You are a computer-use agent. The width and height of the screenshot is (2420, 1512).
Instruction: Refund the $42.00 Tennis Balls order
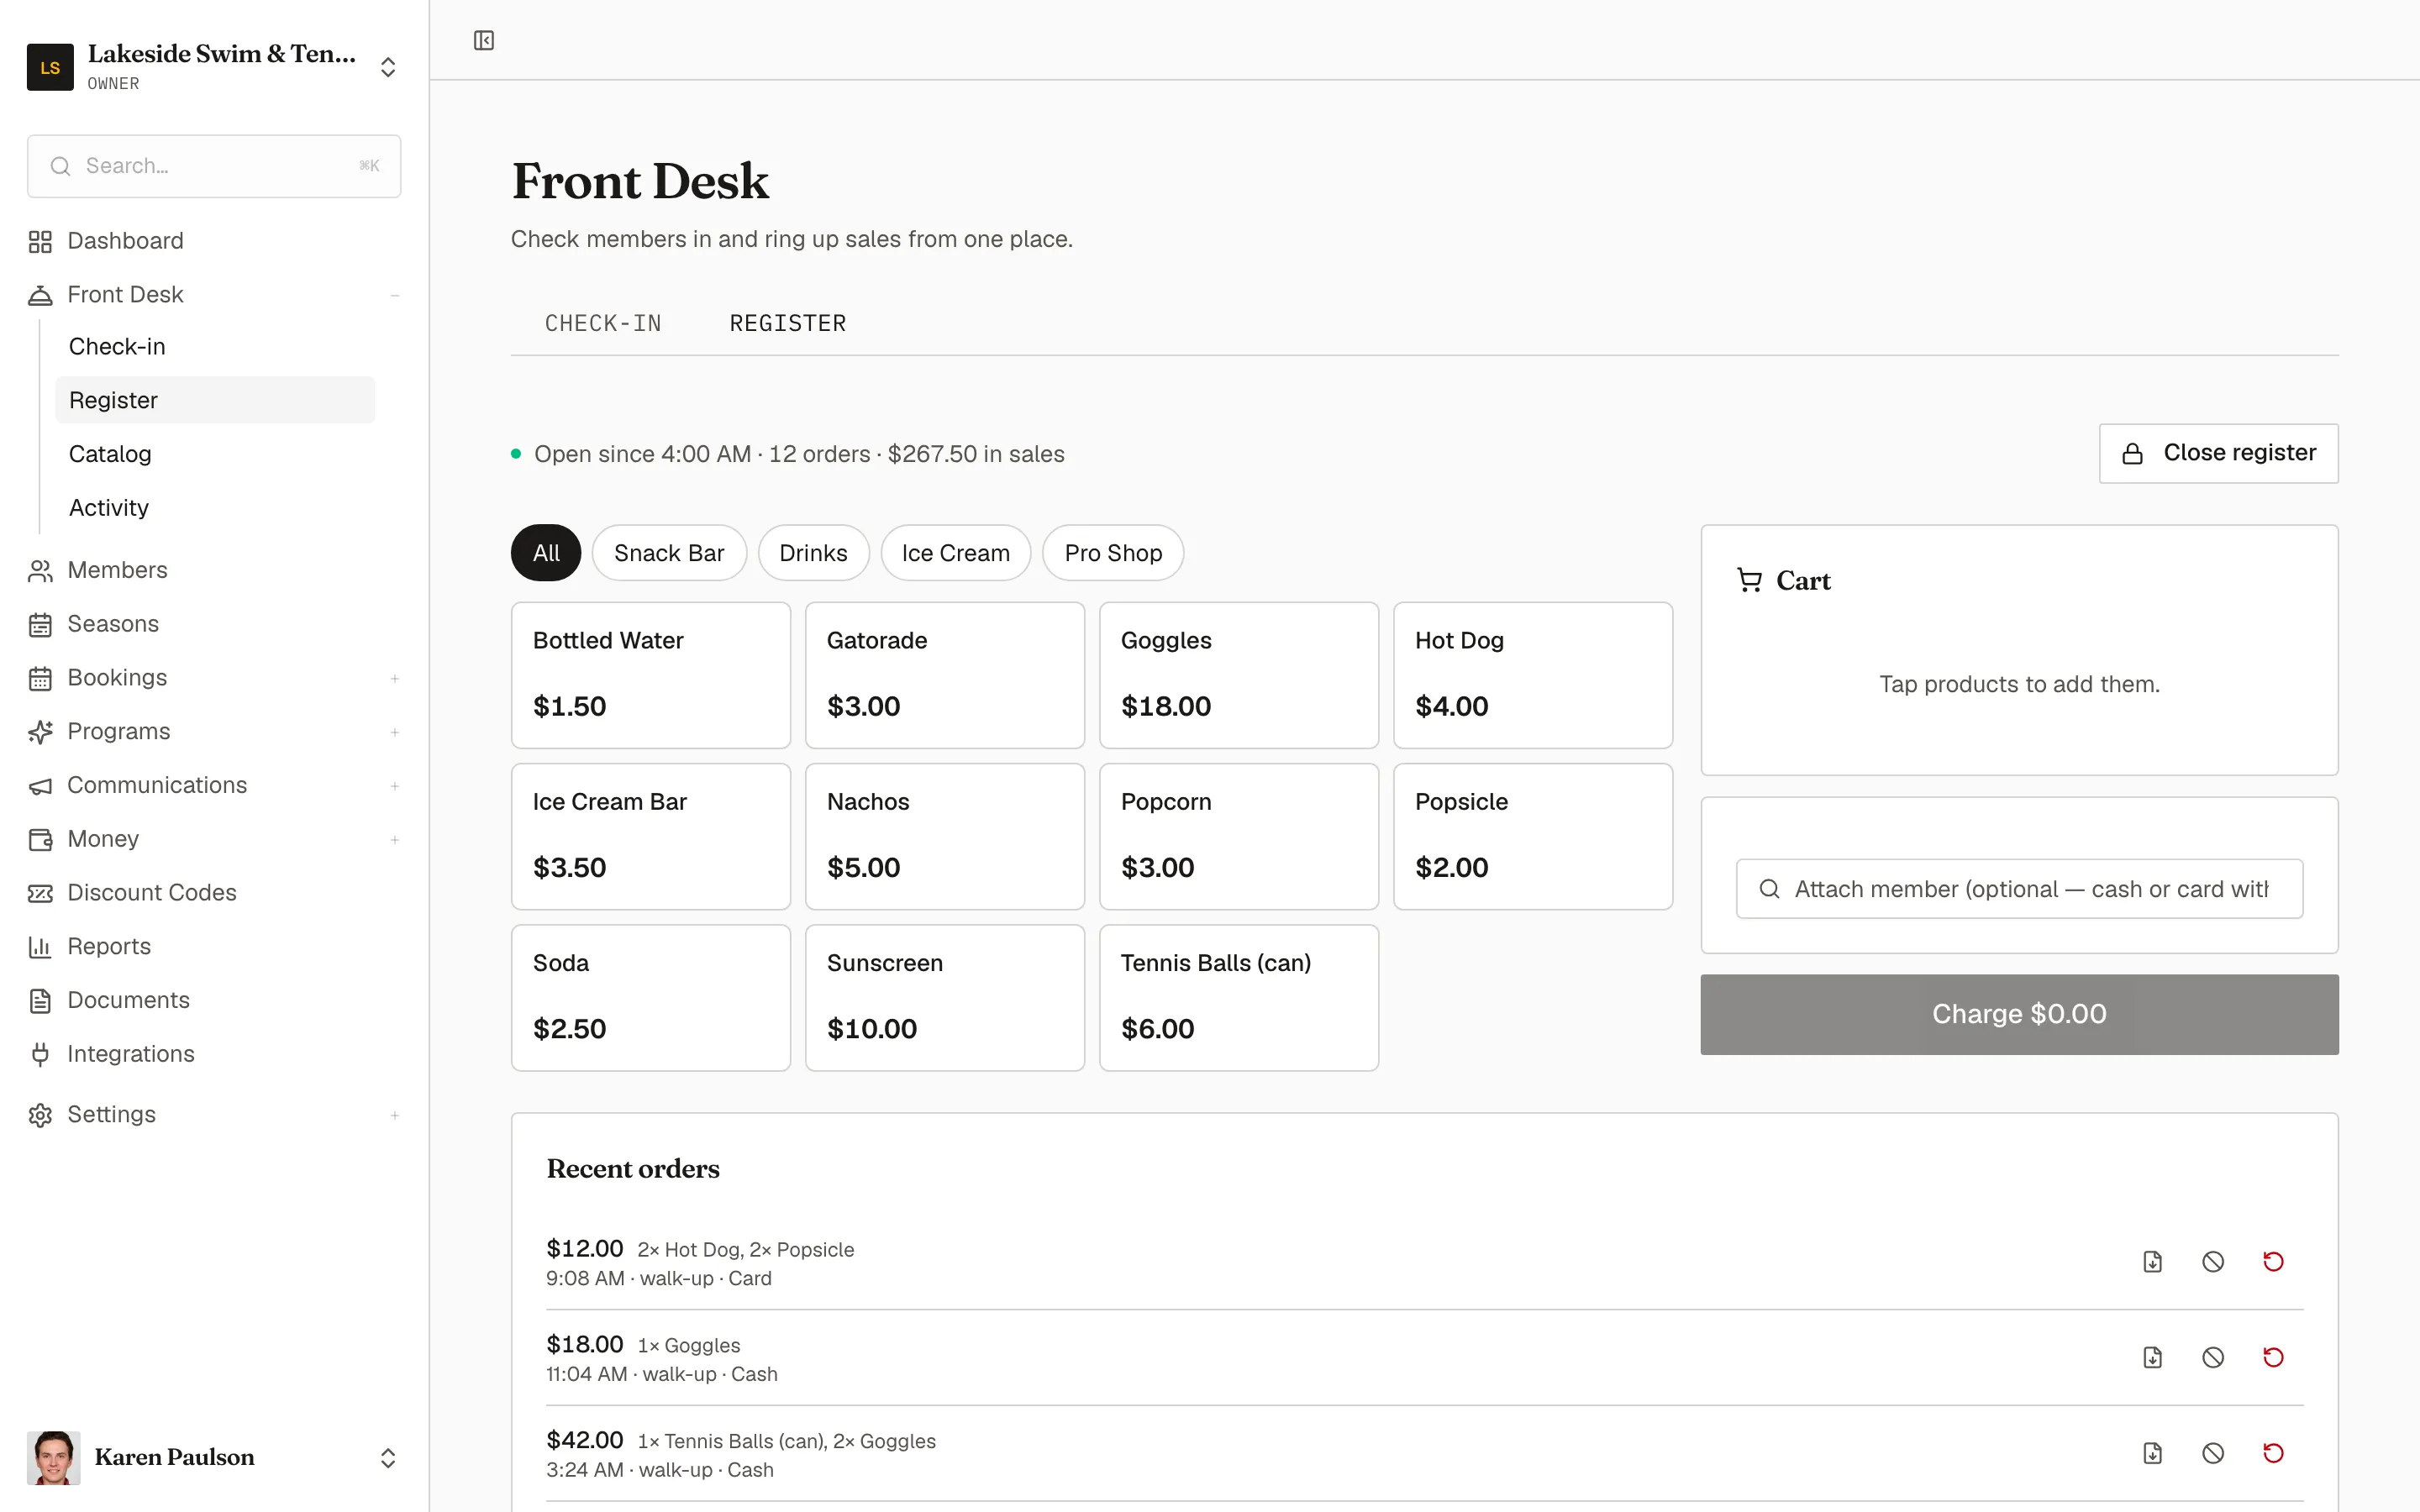click(x=2273, y=1454)
